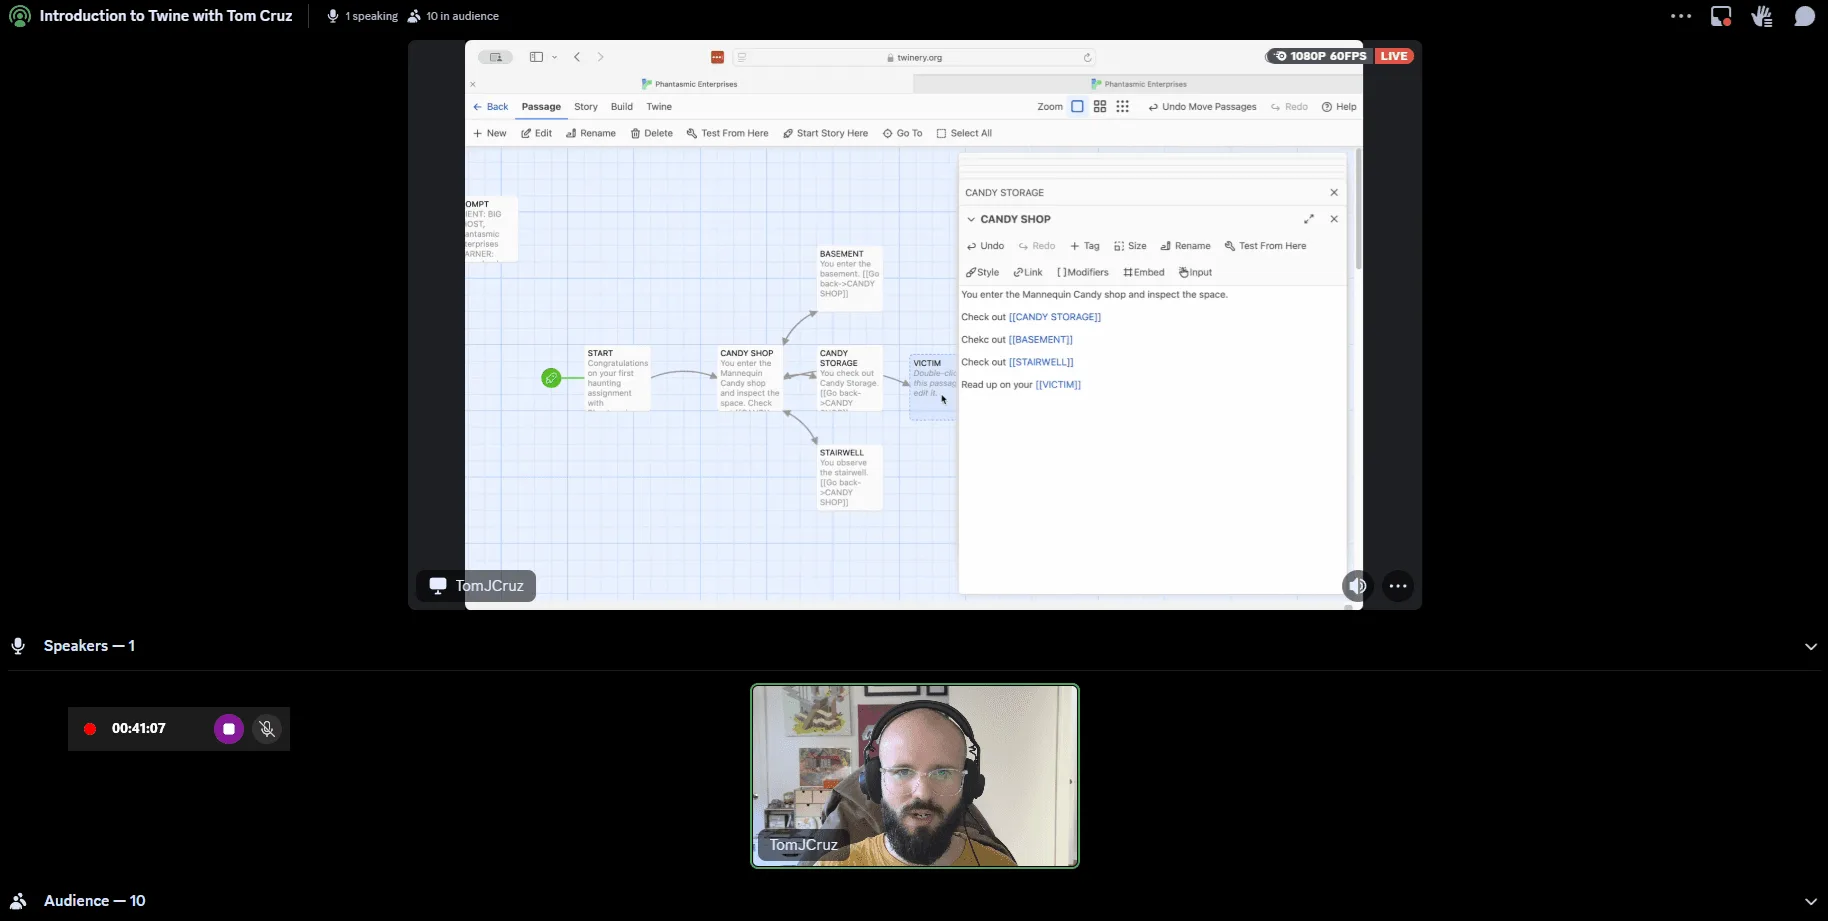
Task: Click Select All passages
Action: [x=964, y=133]
